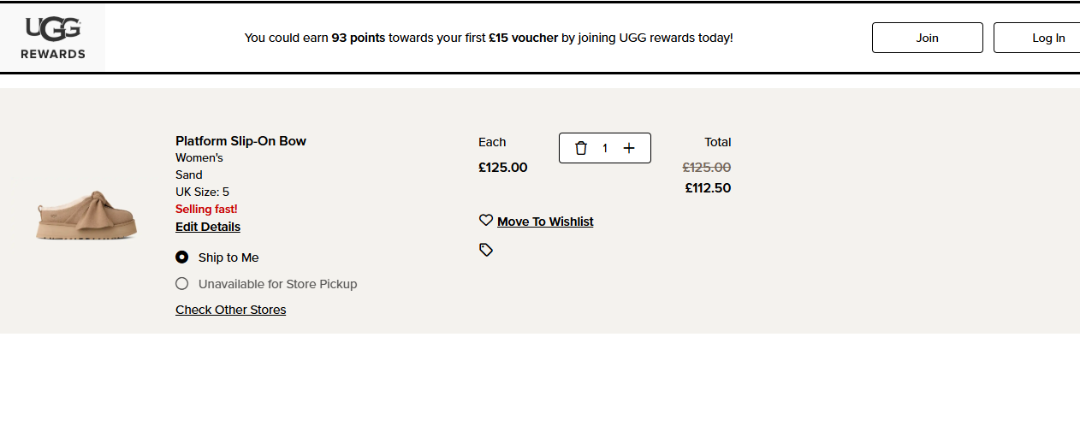
Task: Click the UK Size: 5 text
Action: [x=202, y=192]
